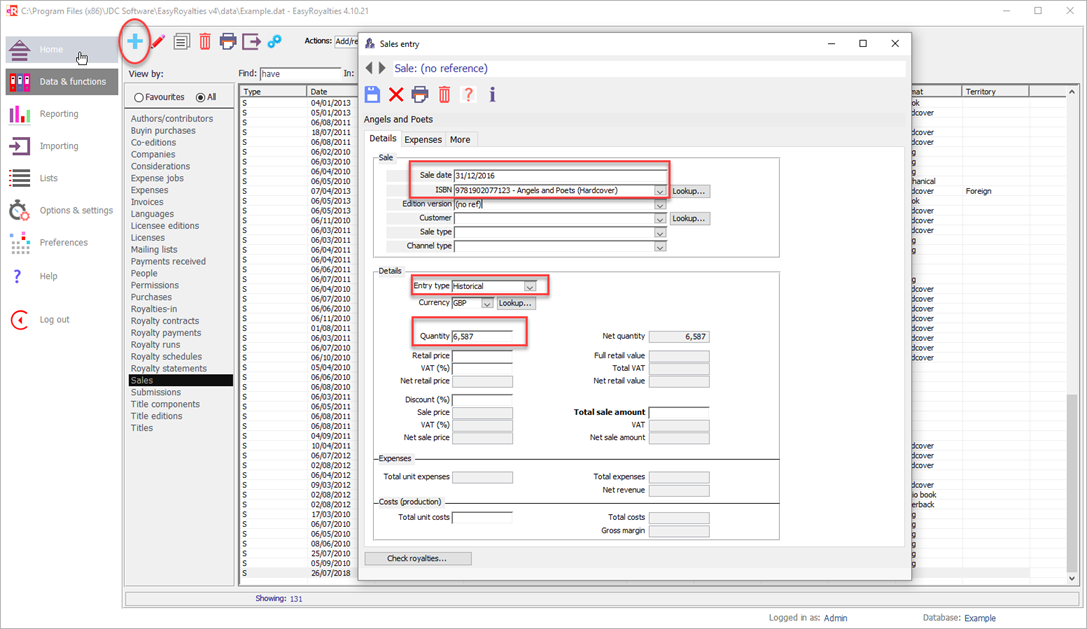Expand the Sale type dropdown

(x=659, y=232)
